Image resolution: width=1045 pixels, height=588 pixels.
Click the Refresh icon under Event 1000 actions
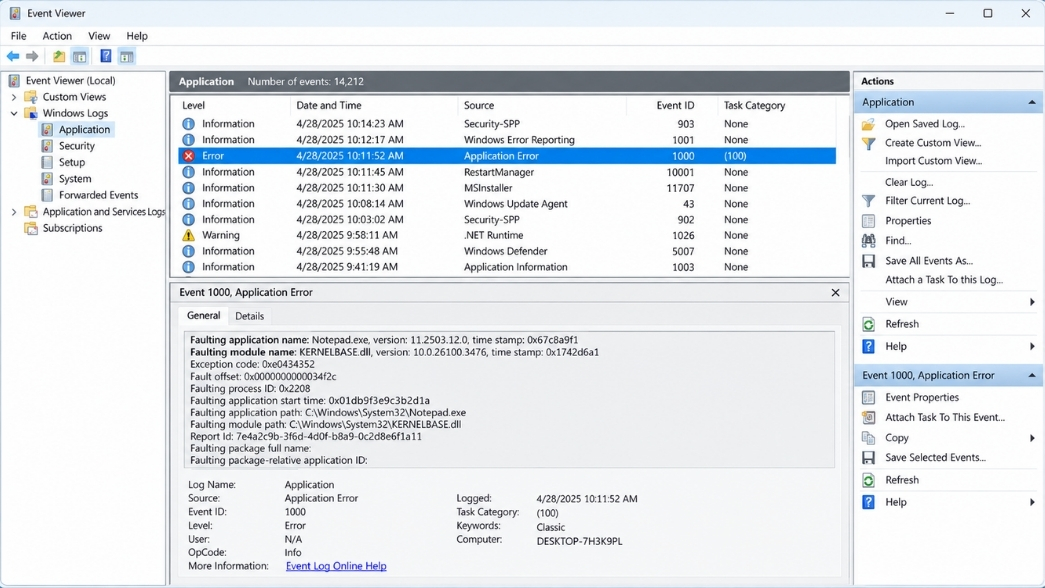pos(868,480)
